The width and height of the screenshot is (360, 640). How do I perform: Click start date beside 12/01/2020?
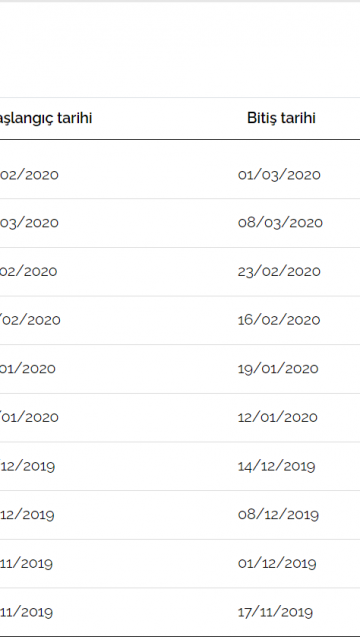click(x=29, y=417)
